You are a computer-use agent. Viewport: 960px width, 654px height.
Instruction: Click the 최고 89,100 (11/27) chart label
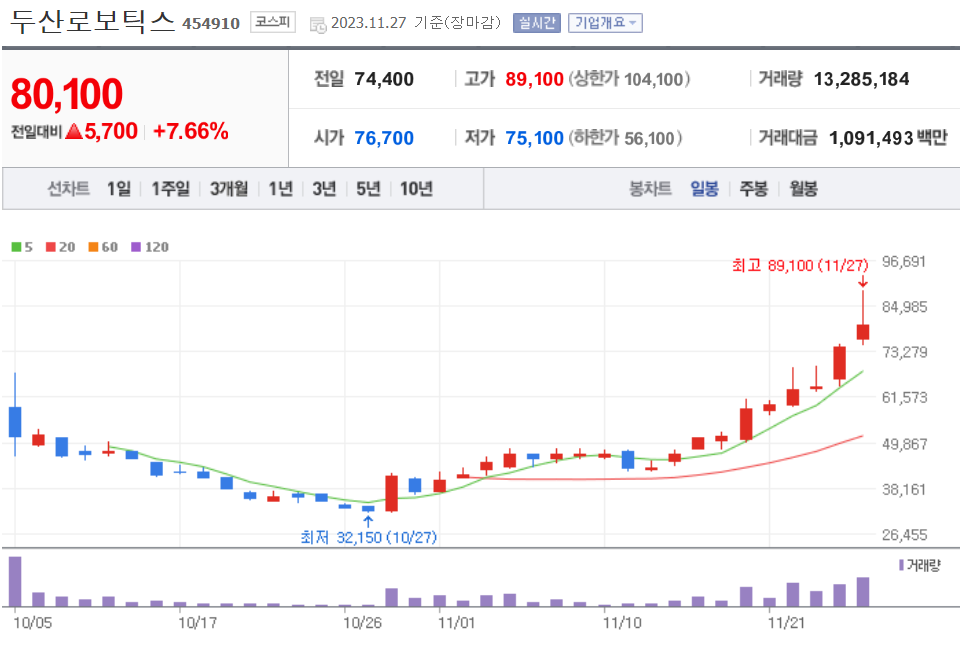(x=800, y=265)
